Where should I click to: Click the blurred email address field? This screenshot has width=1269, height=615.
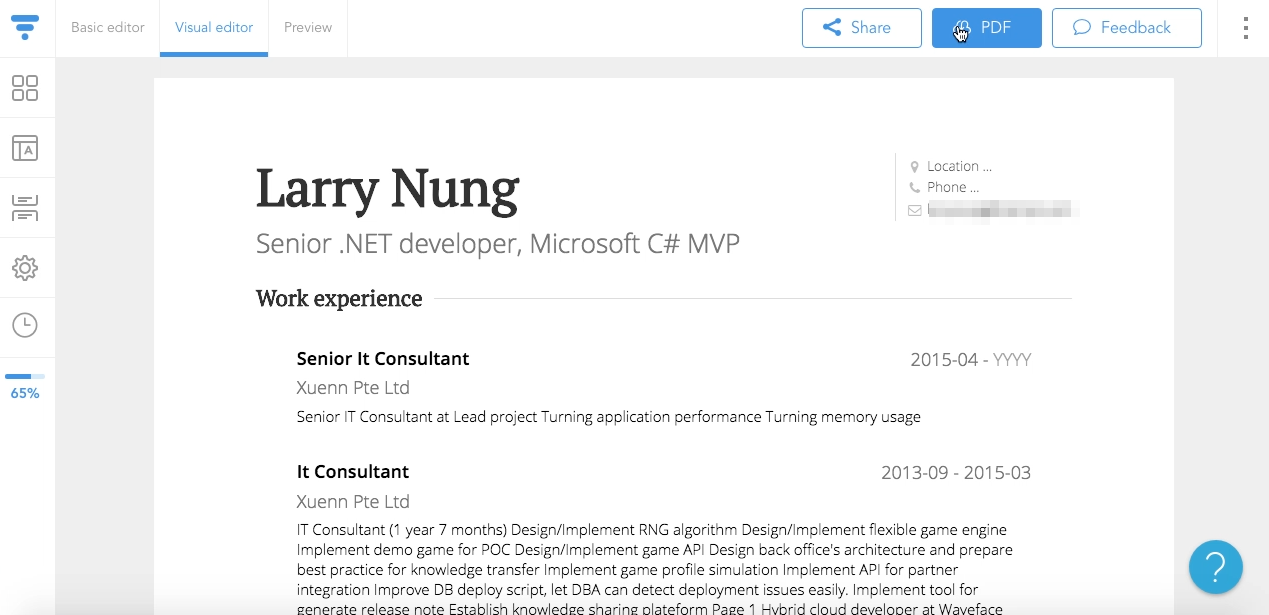1002,209
